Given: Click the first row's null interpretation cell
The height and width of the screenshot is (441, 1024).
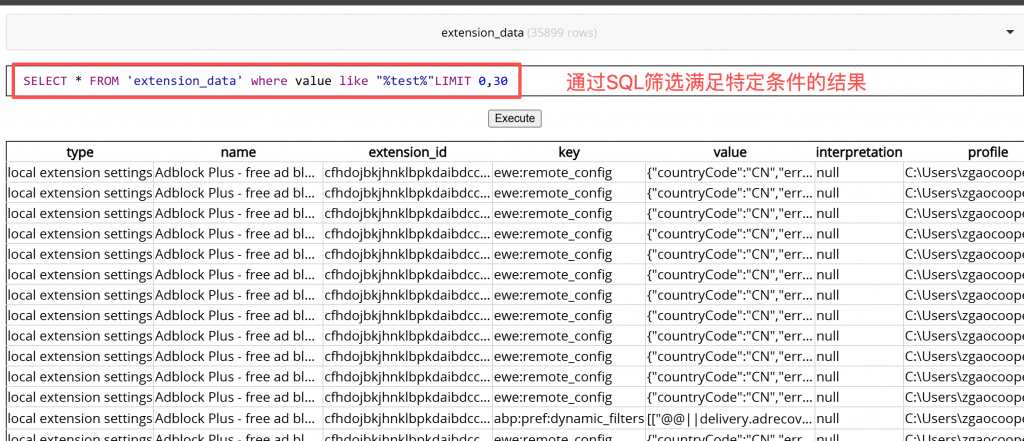Looking at the screenshot, I should coord(859,172).
